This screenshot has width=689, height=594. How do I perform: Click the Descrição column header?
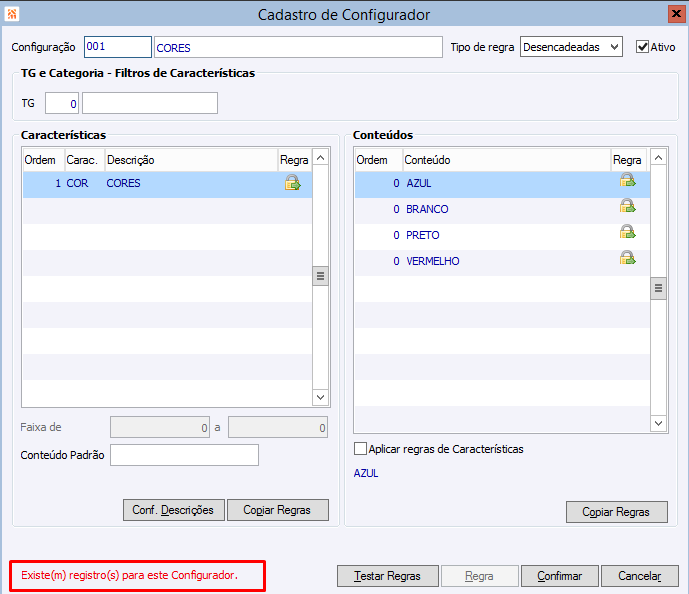191,160
